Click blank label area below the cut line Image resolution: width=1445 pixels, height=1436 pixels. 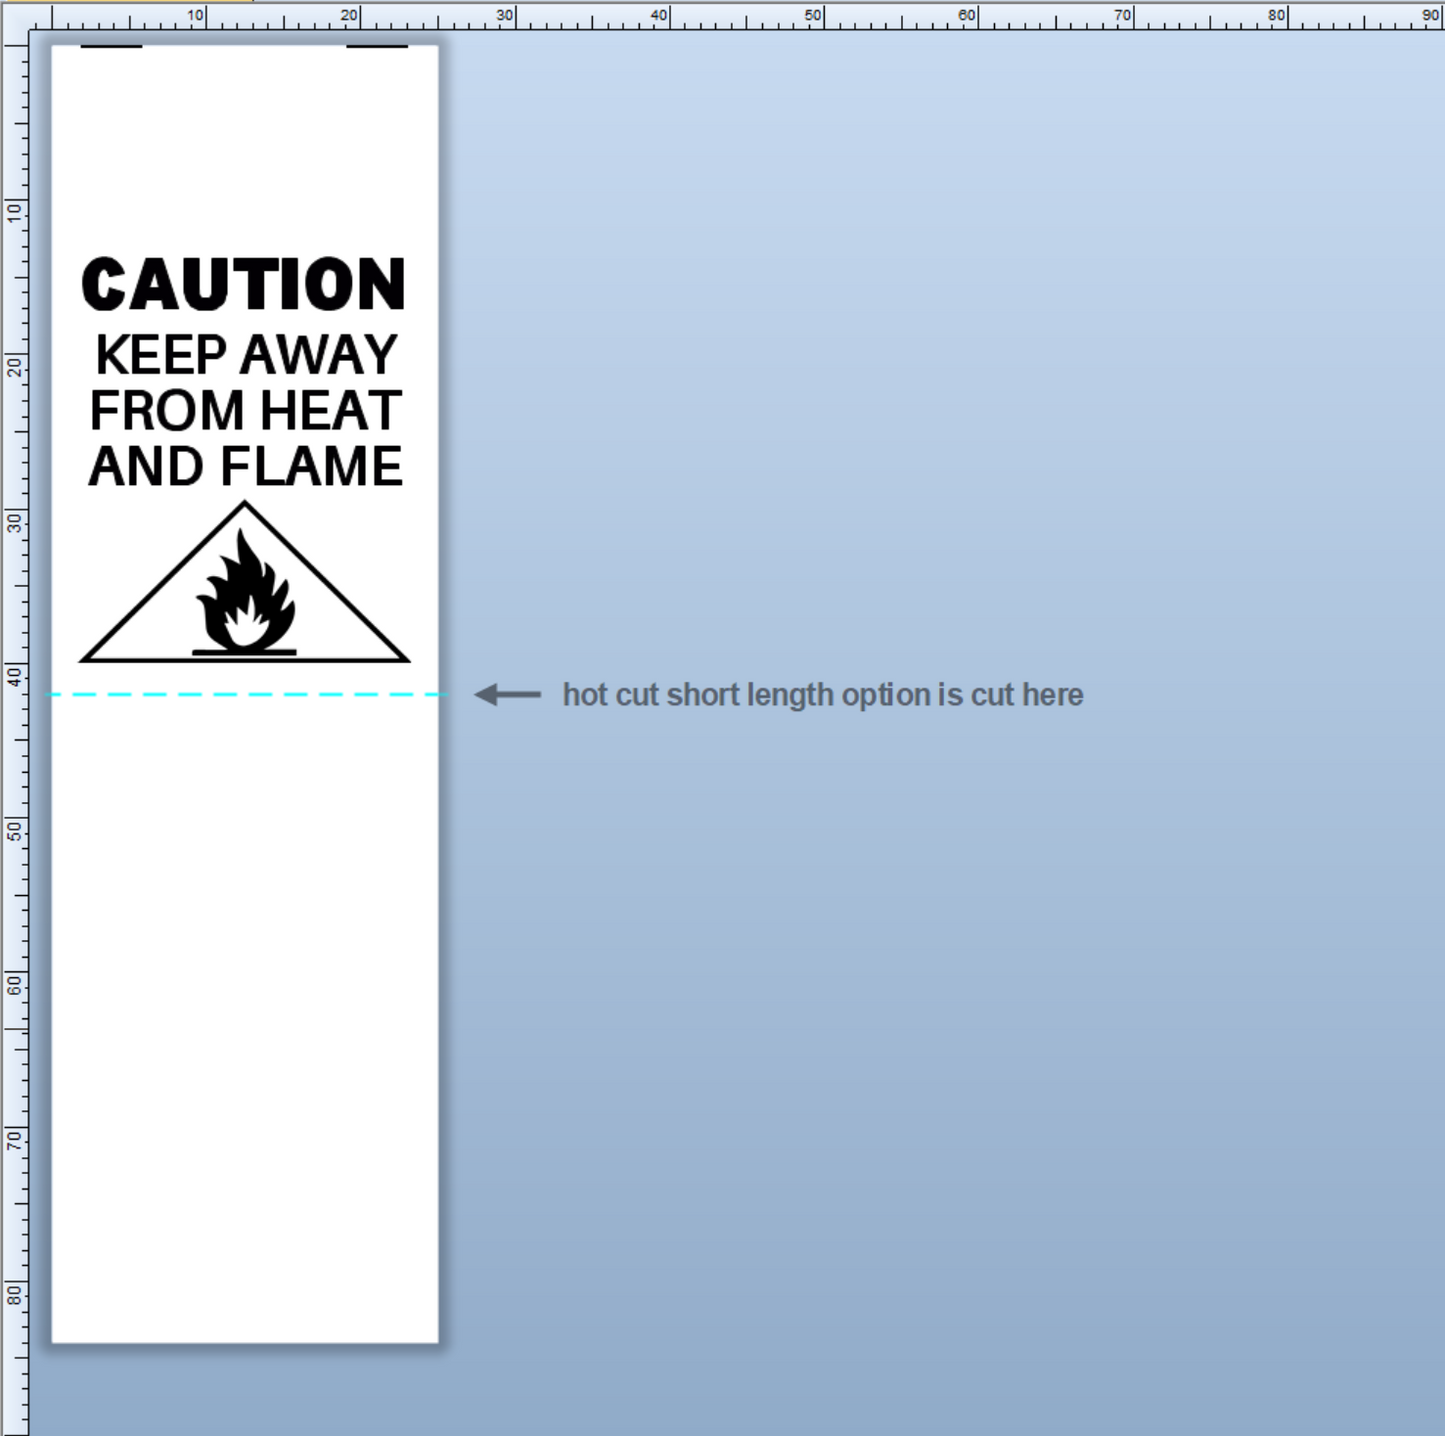click(x=245, y=1000)
